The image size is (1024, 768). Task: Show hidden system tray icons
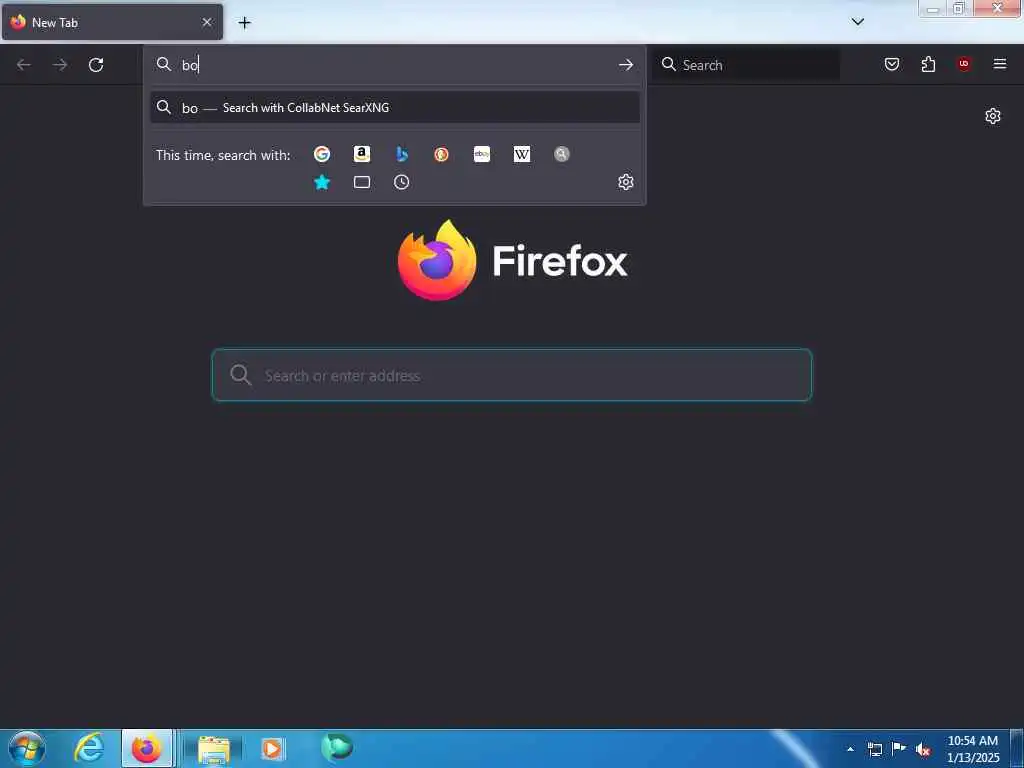[850, 749]
